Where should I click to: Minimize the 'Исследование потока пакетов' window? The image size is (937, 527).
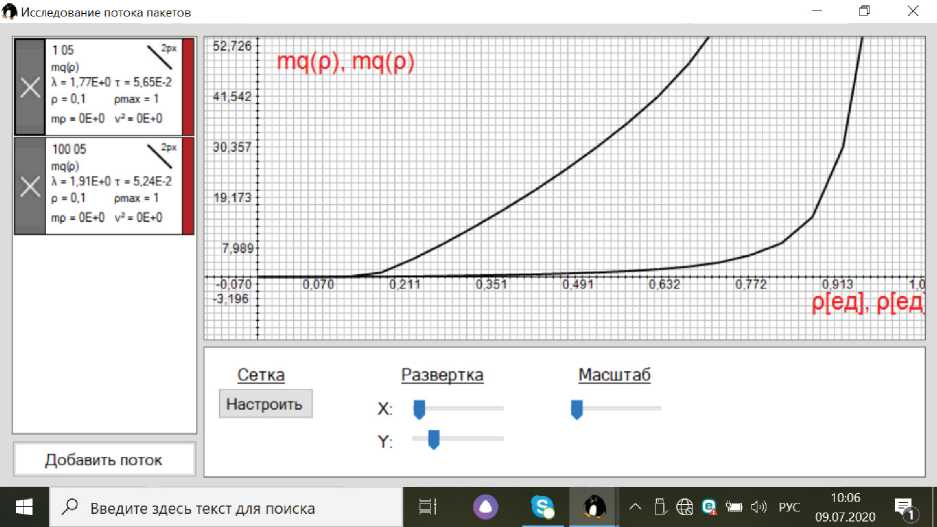point(817,11)
